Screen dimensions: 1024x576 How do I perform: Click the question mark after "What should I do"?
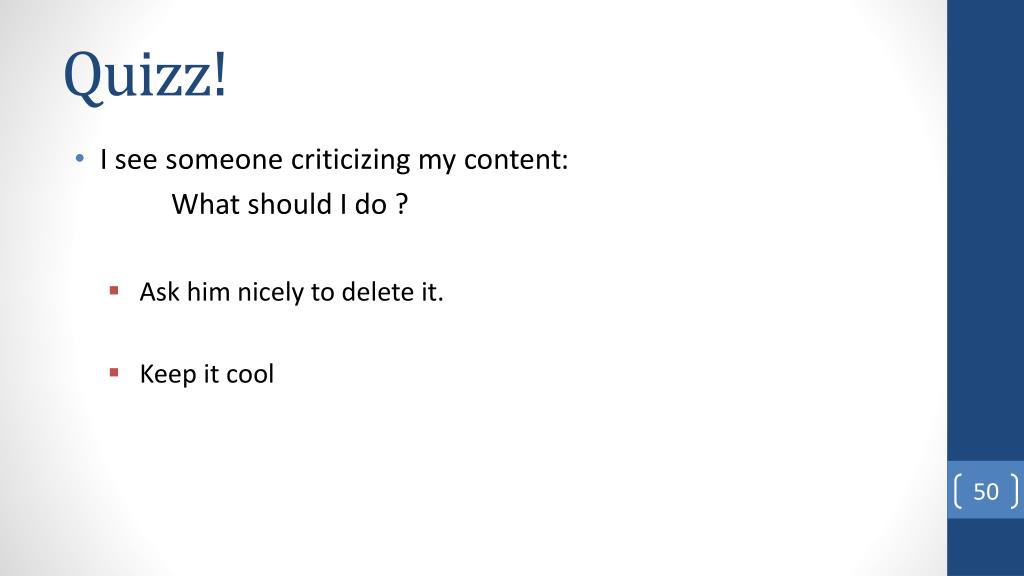click(x=402, y=205)
